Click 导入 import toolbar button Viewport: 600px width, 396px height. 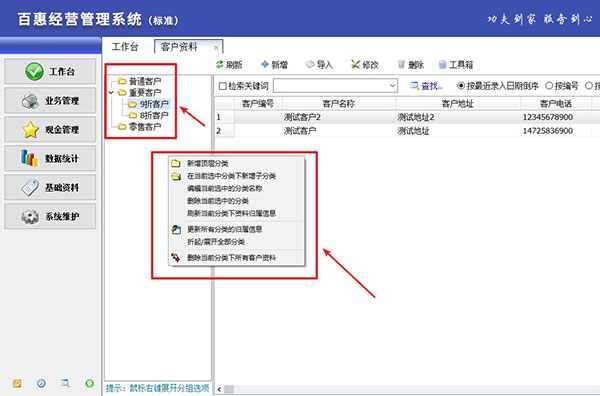(x=319, y=65)
